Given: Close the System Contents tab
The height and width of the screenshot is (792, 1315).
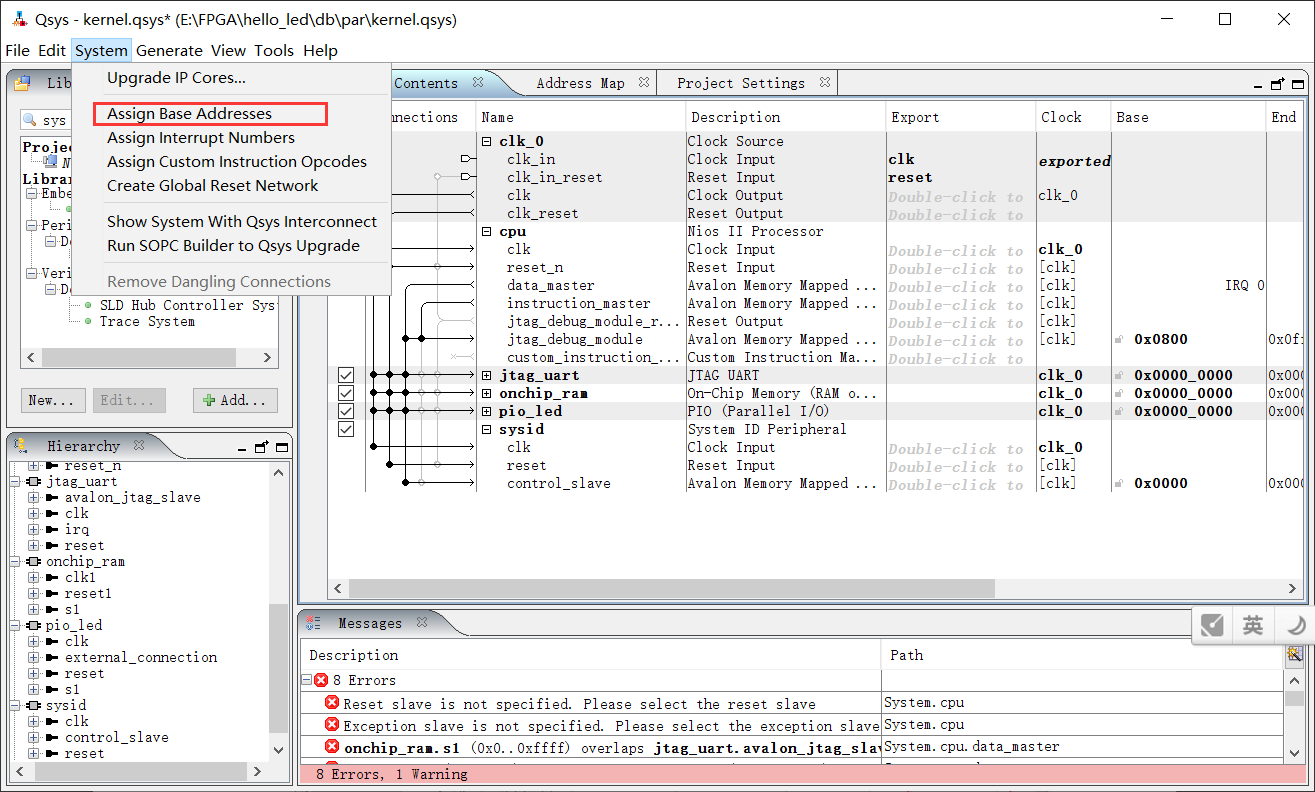Looking at the screenshot, I should pos(478,83).
